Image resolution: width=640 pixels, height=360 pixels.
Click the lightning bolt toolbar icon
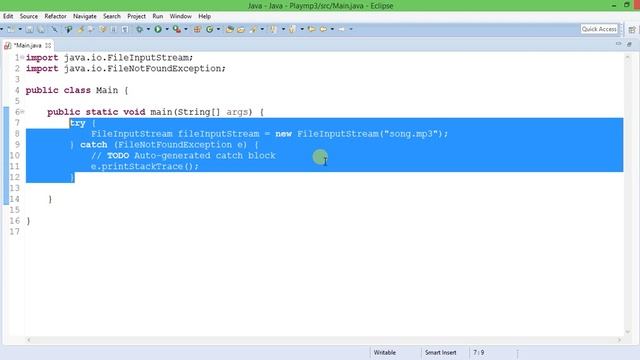pyautogui.click(x=80, y=29)
